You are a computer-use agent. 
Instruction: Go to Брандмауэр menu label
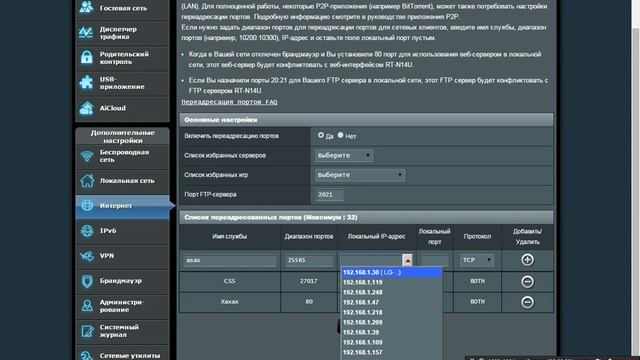click(120, 281)
